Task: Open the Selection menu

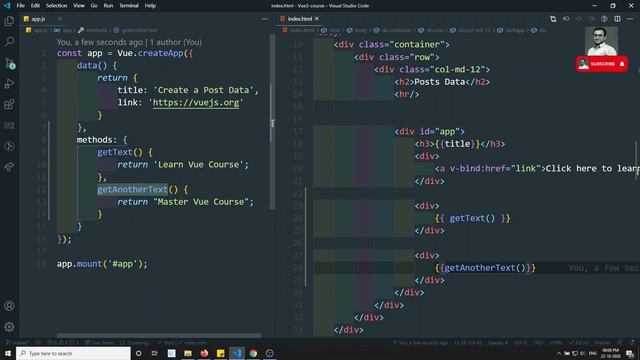Action: click(x=56, y=6)
